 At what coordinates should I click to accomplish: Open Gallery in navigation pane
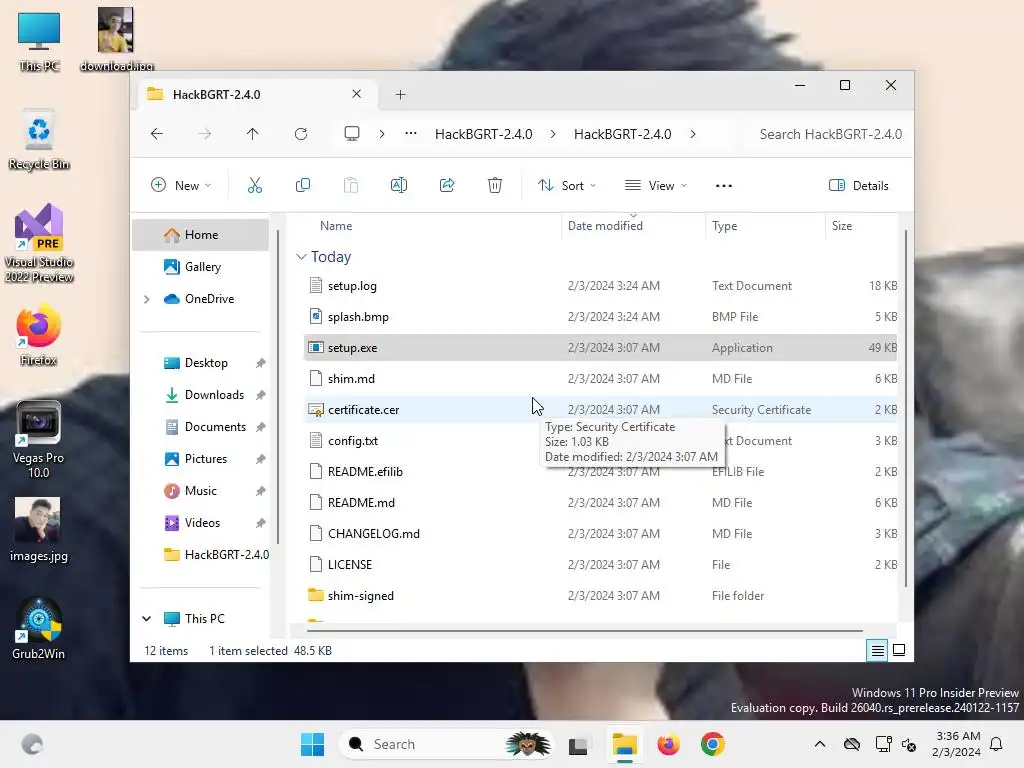(x=202, y=267)
